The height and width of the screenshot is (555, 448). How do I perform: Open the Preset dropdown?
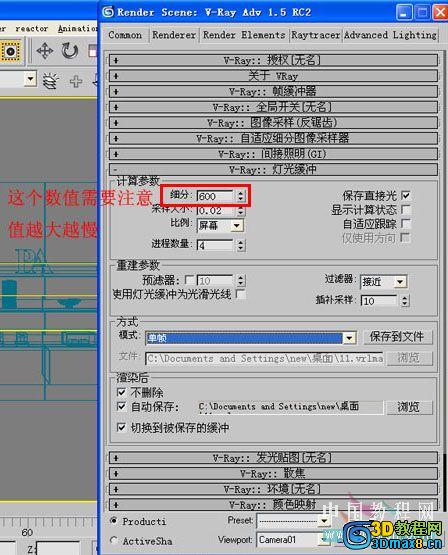pyautogui.click(x=294, y=521)
